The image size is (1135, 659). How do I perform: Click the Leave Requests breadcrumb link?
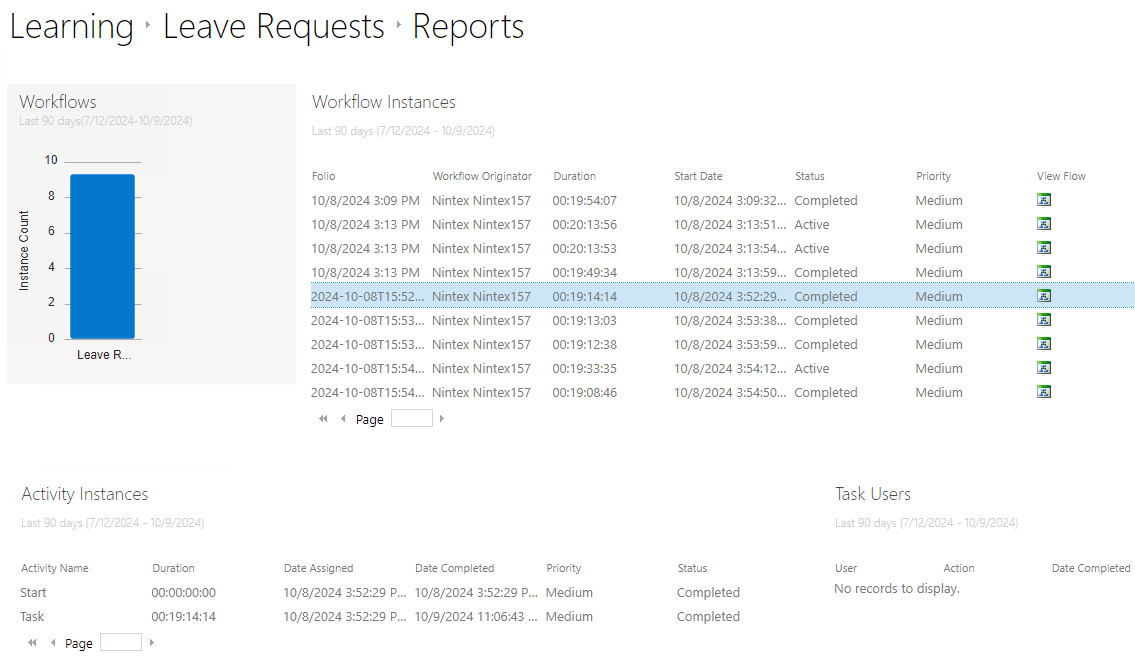[274, 27]
